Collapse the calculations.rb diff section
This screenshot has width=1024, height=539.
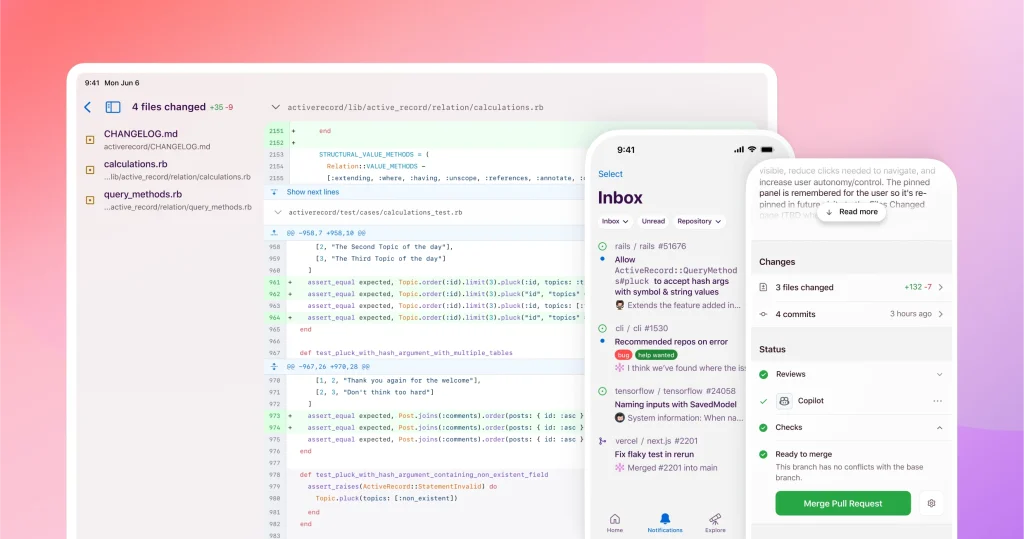point(276,107)
